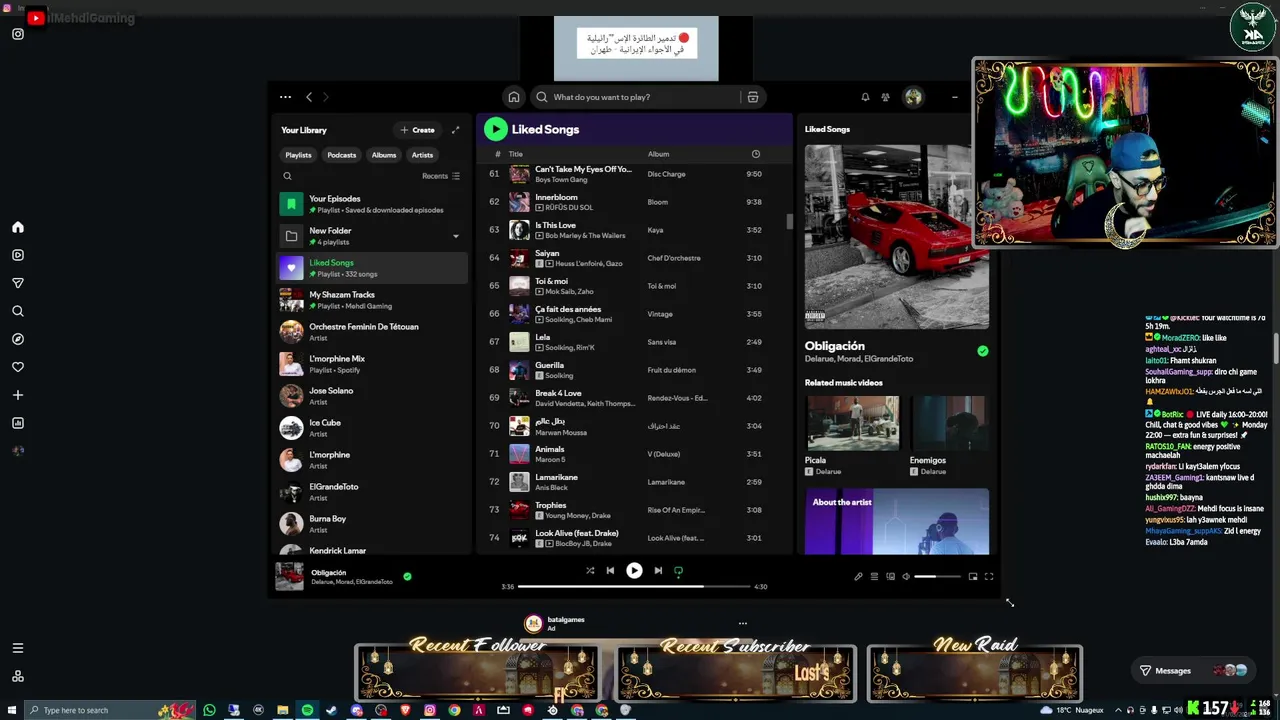
Task: Open My Shazam Tracks playlist
Action: (x=372, y=300)
